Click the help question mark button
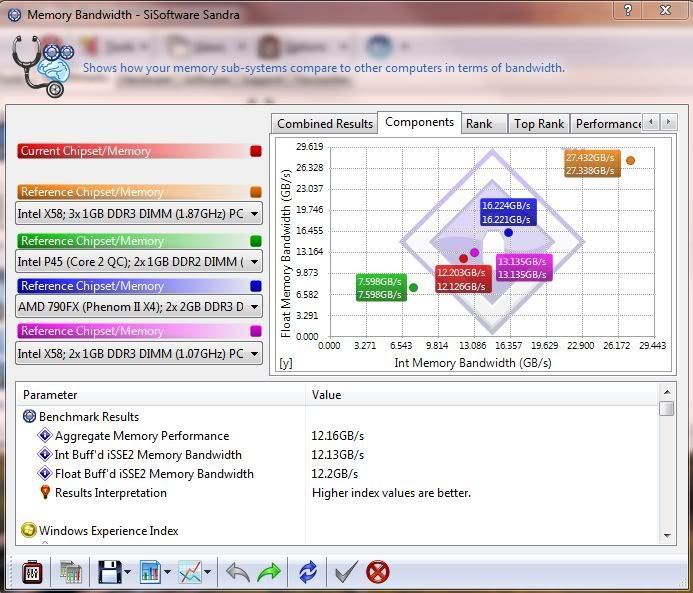 coord(628,9)
